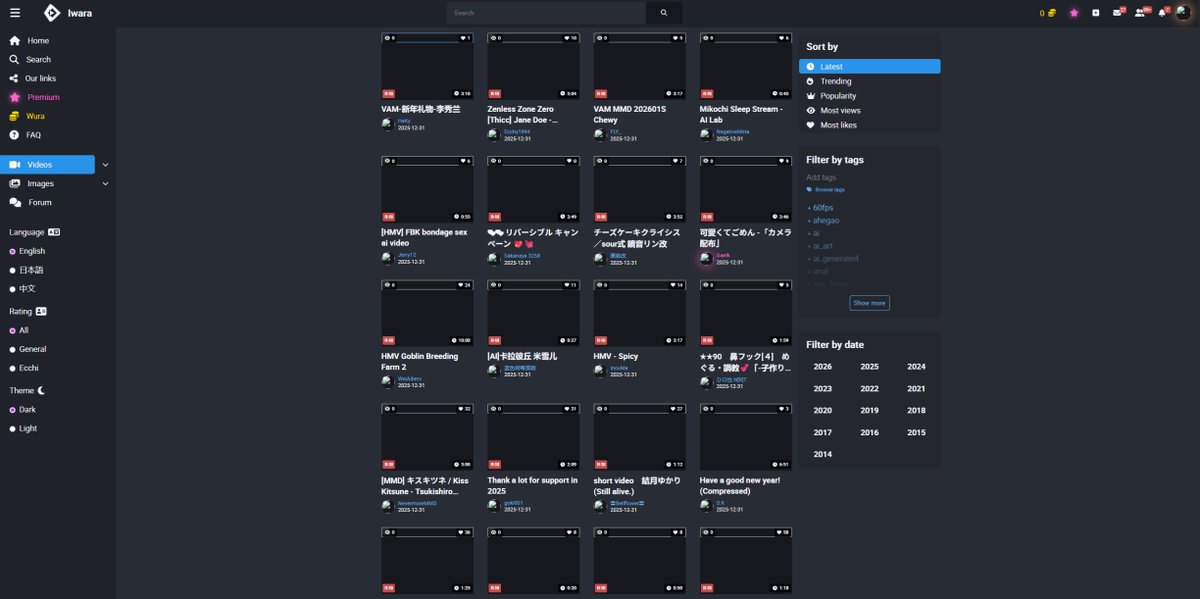Open the Wura page
Image resolution: width=1200 pixels, height=599 pixels.
coord(35,116)
